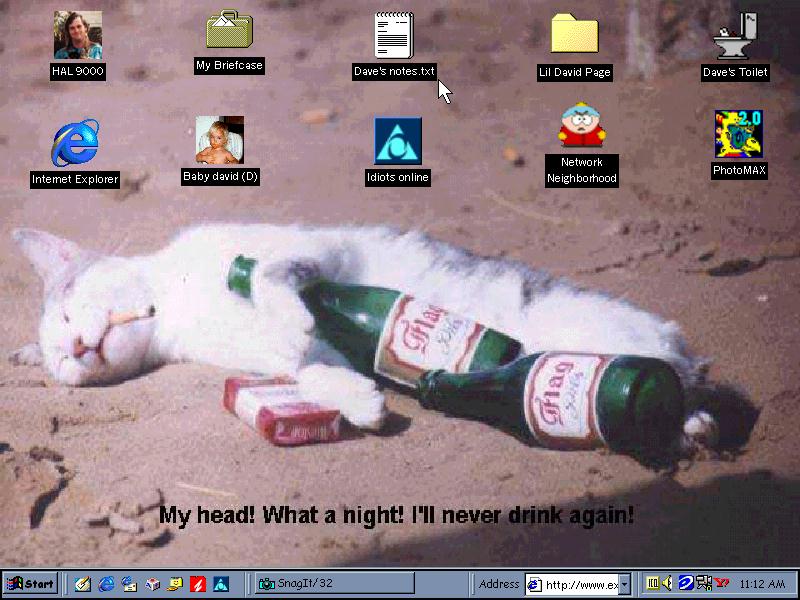Launch the Idiots online AOL shortcut
The image size is (800, 600).
click(397, 141)
